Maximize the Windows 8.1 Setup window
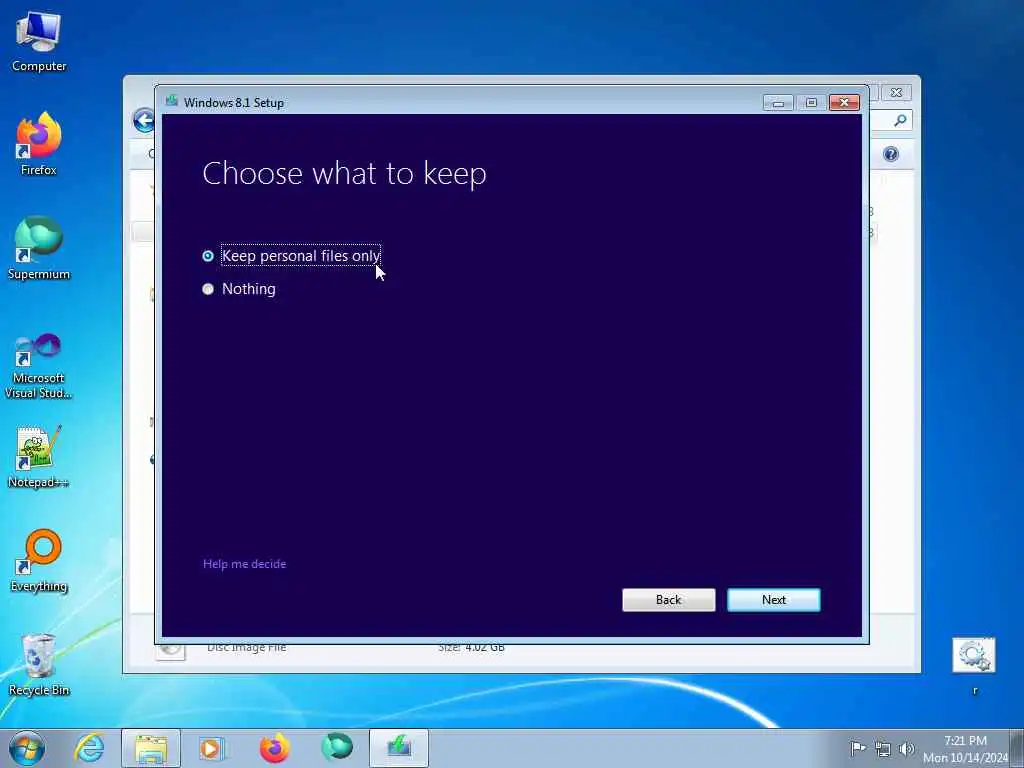Screen dimensions: 1024x768 click(x=811, y=103)
